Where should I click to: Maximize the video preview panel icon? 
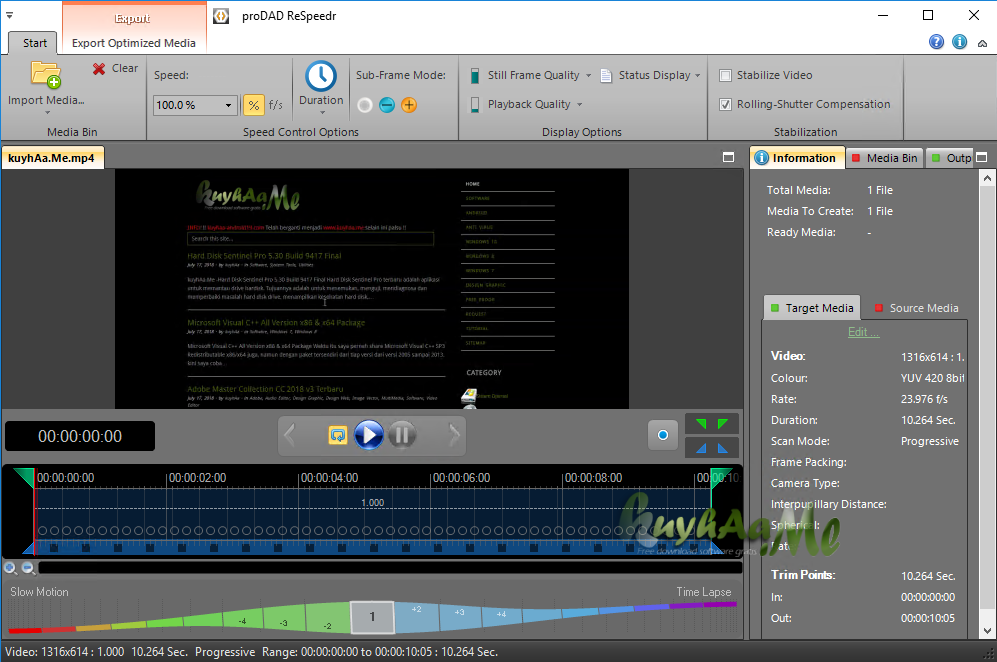click(x=729, y=157)
